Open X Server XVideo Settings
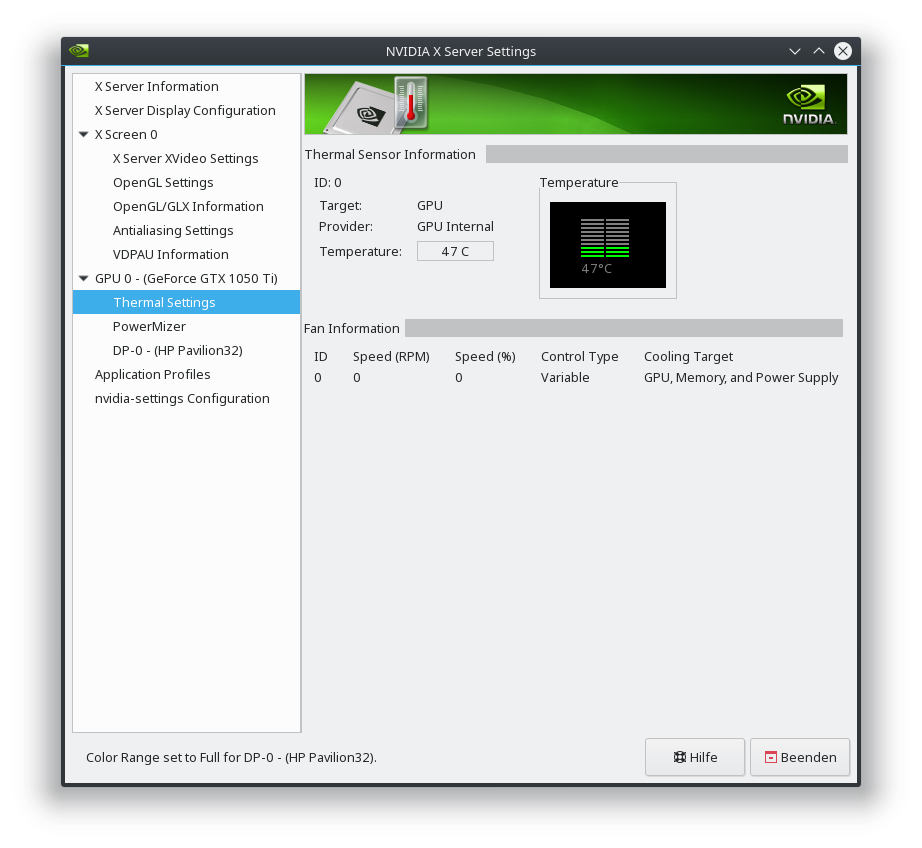 pyautogui.click(x=185, y=159)
